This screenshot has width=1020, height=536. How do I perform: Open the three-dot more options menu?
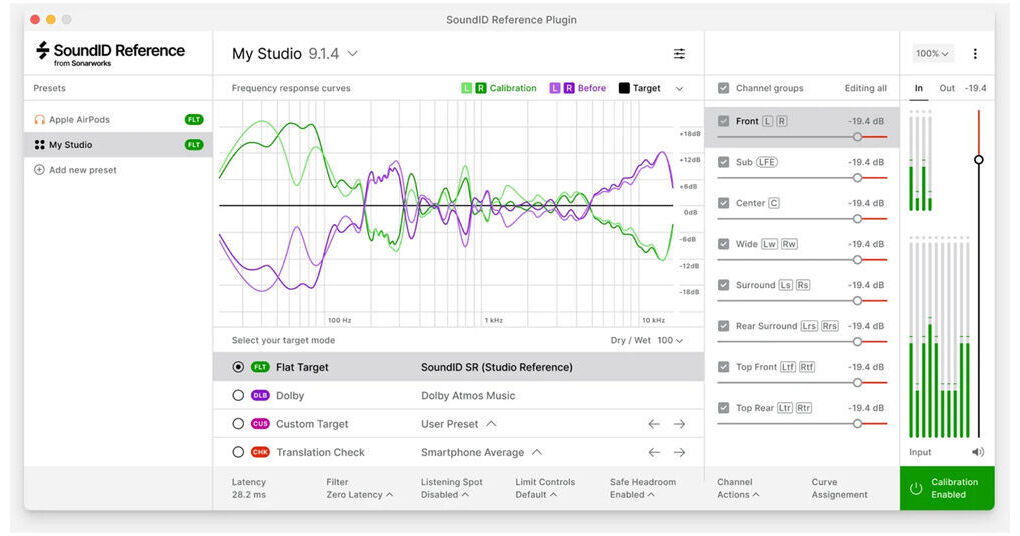coord(974,54)
